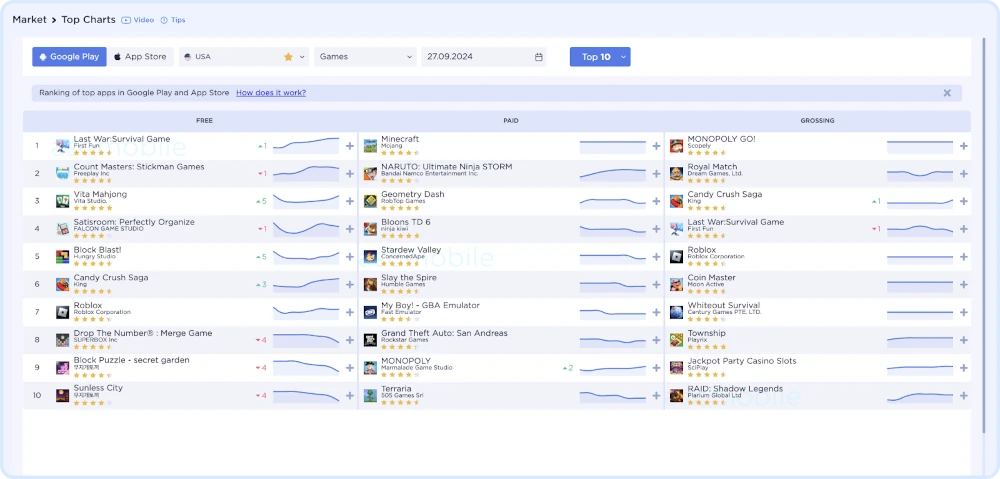Viewport: 1000px width, 479px height.
Task: Add Slay the Spire with plus icon
Action: [656, 284]
